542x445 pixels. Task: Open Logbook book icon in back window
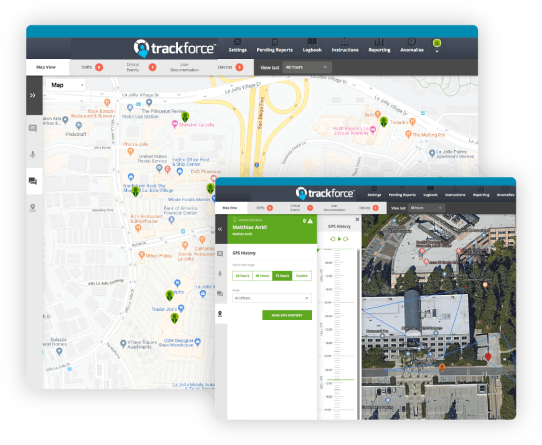pos(312,46)
